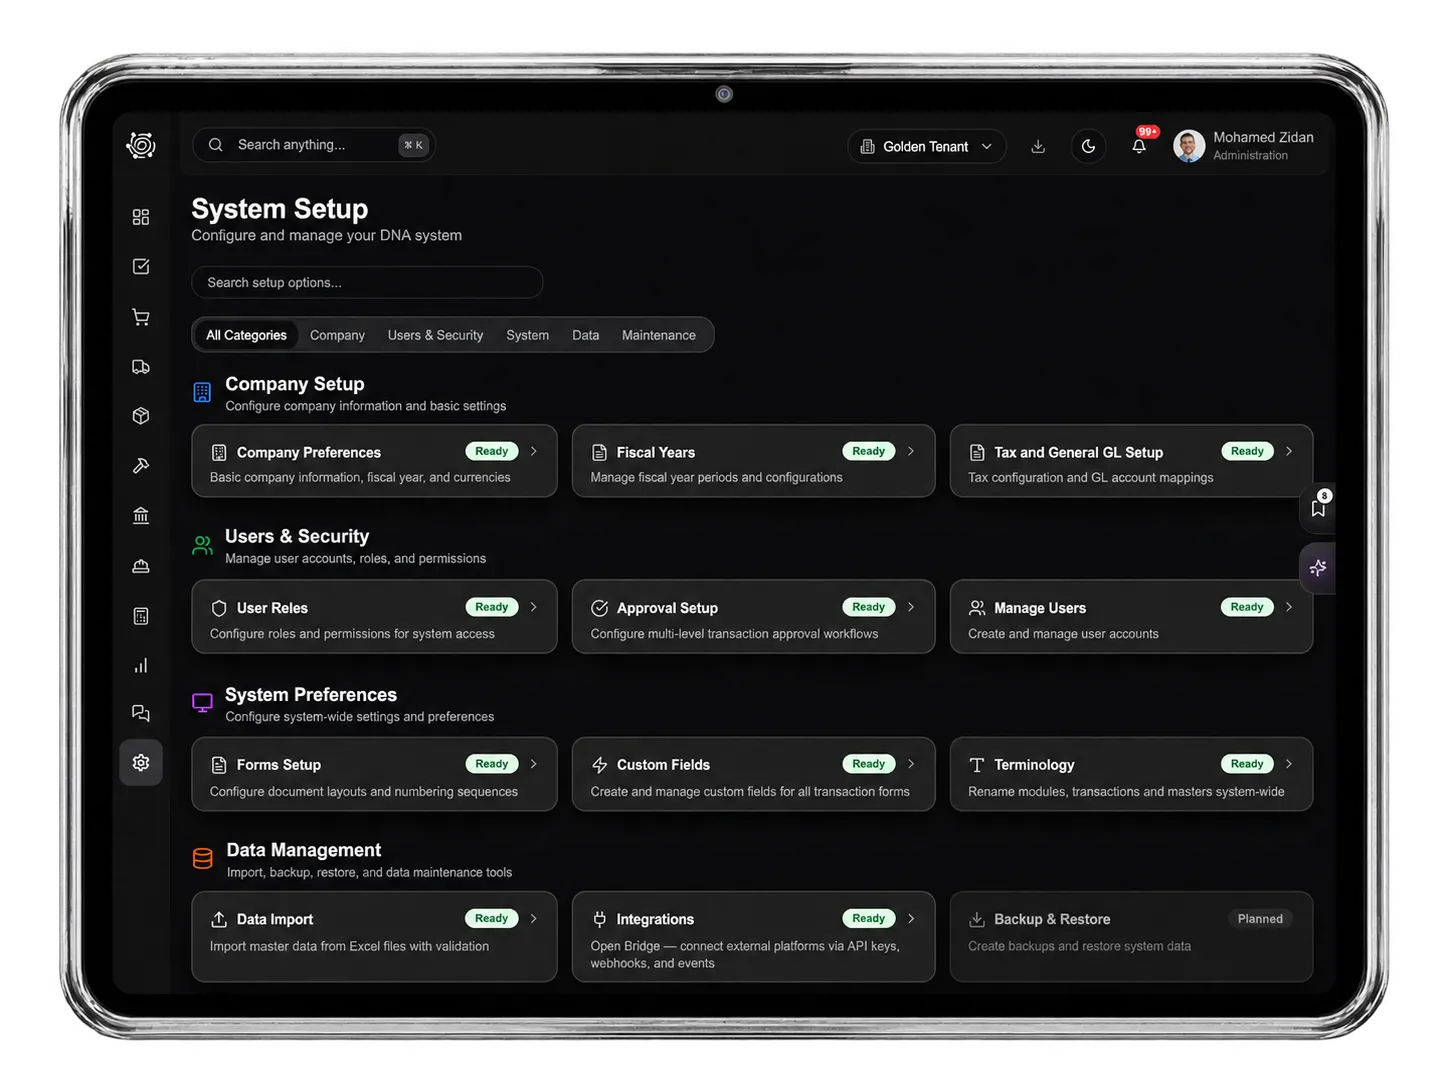The height and width of the screenshot is (1086, 1448).
Task: Click the app logo in top-left corner
Action: pos(141,146)
